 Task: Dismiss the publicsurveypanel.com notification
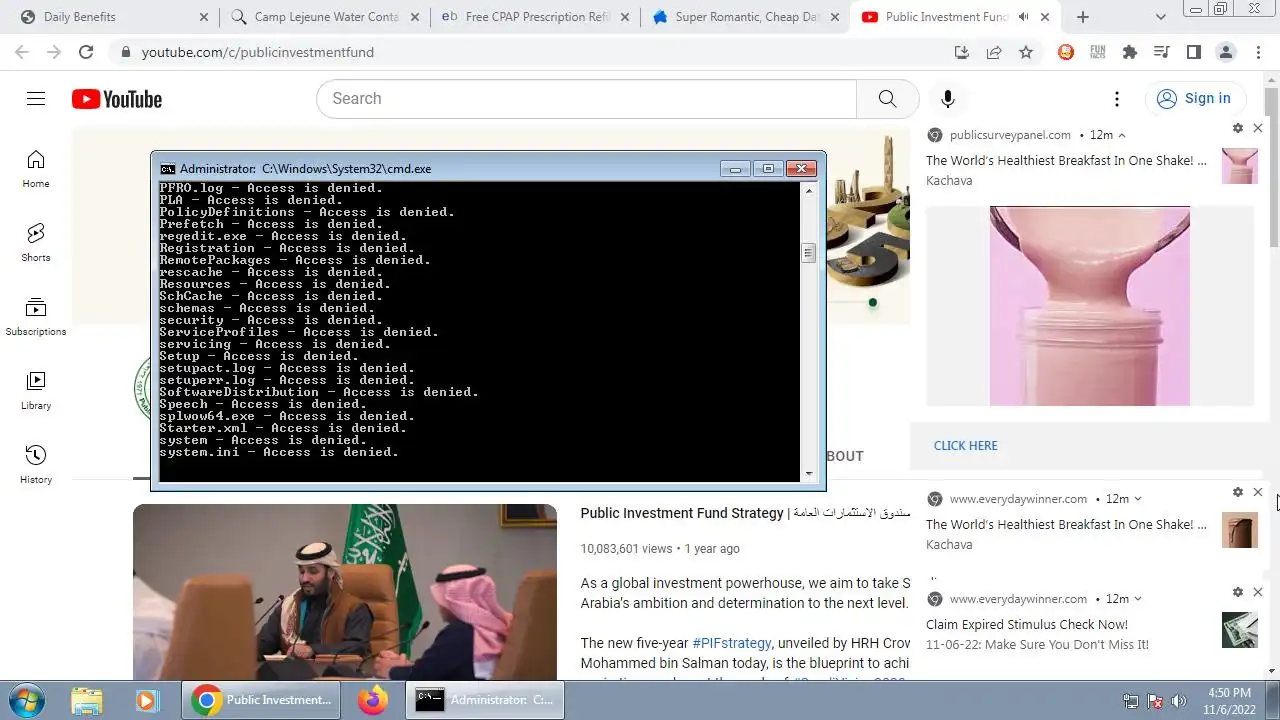pos(1258,128)
